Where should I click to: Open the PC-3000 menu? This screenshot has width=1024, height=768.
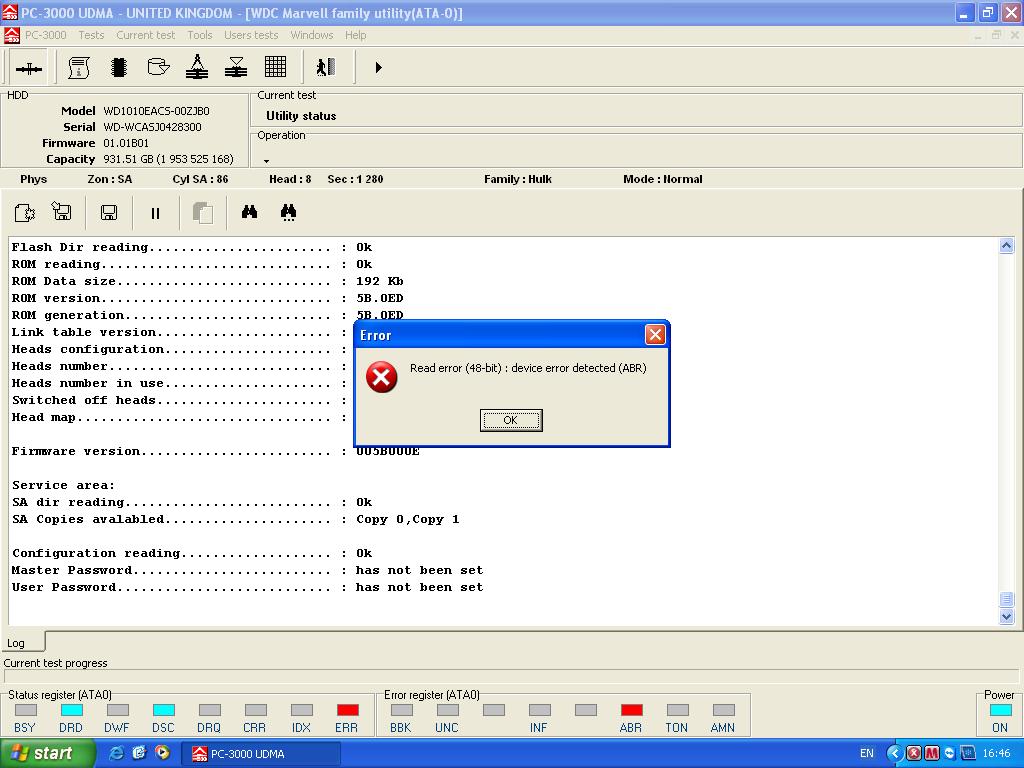click(x=46, y=35)
